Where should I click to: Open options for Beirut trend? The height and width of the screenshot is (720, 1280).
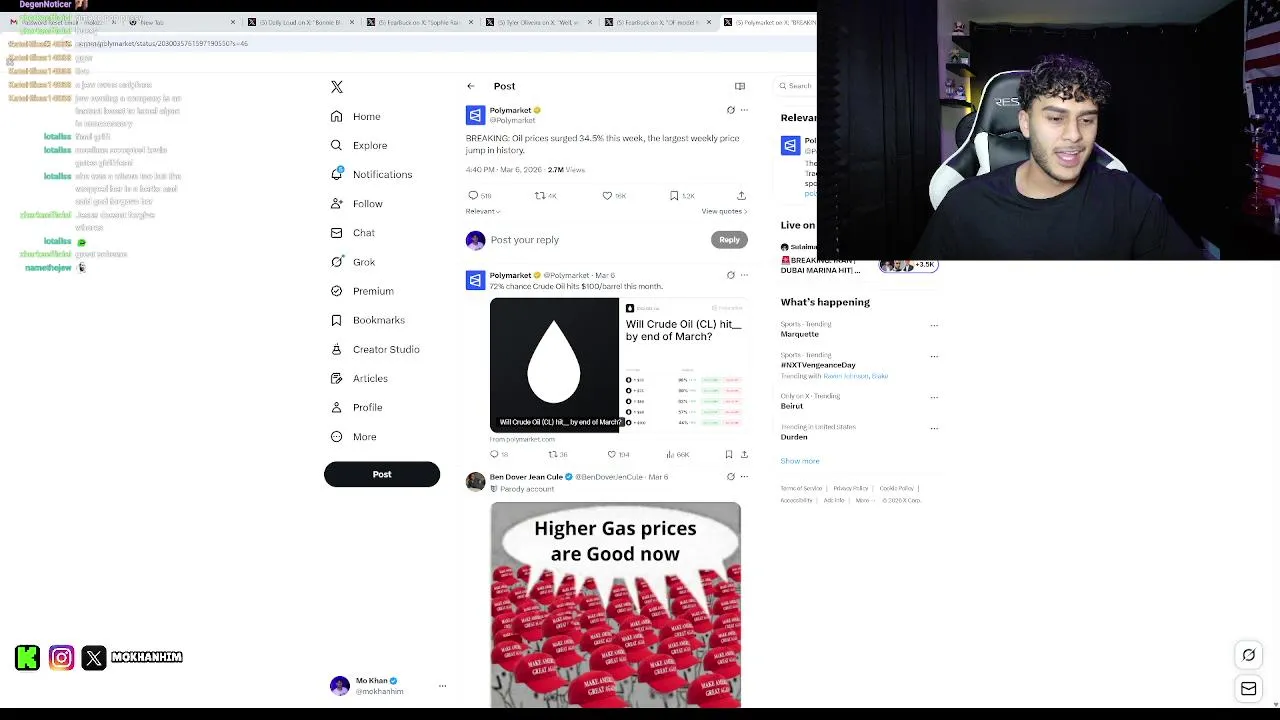(x=934, y=397)
